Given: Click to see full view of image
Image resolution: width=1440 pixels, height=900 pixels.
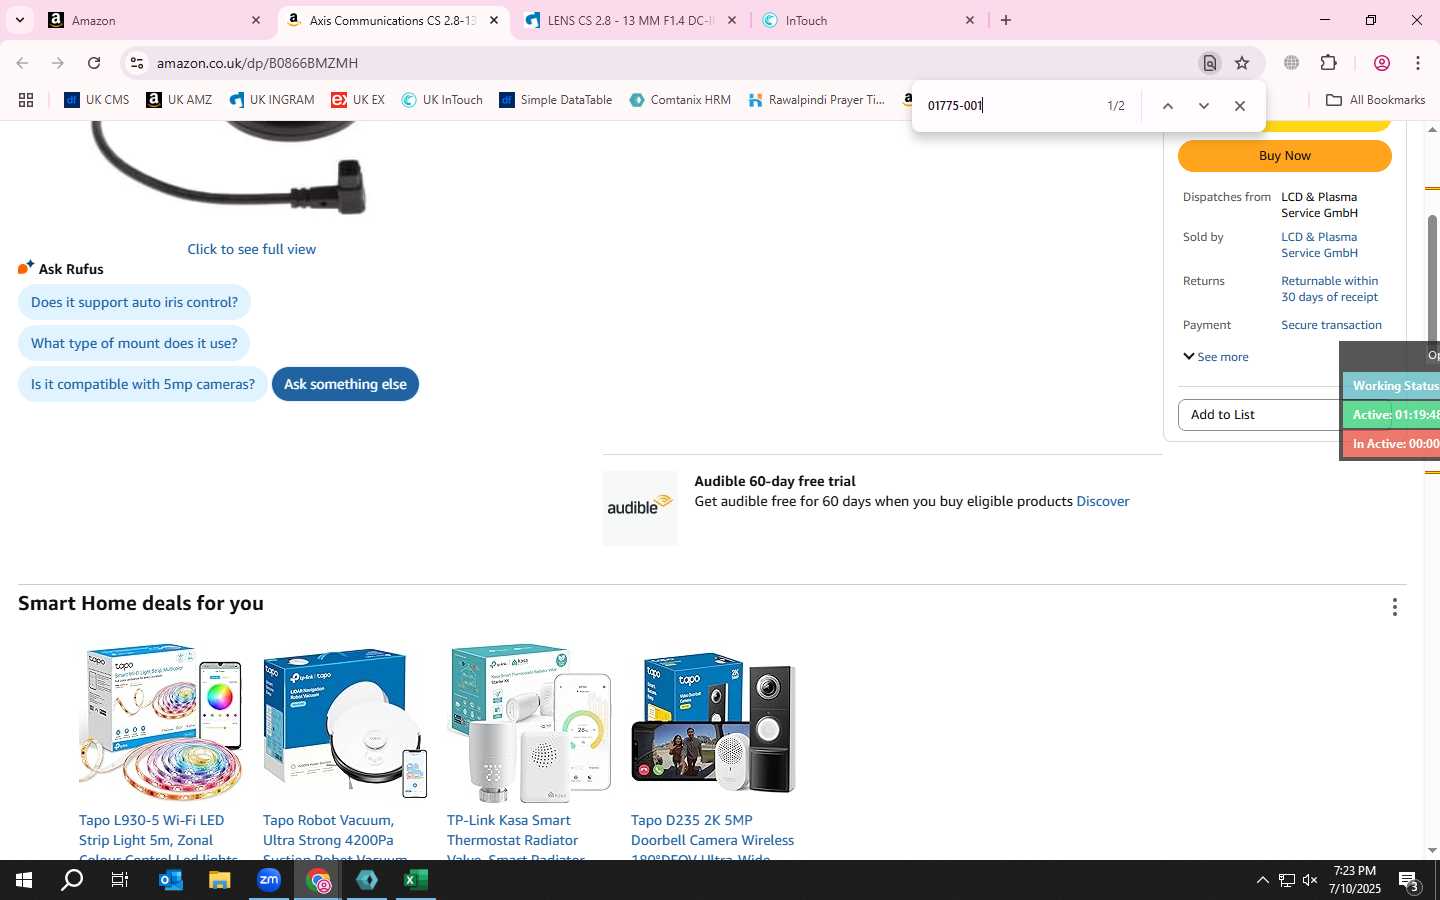Looking at the screenshot, I should [x=251, y=249].
